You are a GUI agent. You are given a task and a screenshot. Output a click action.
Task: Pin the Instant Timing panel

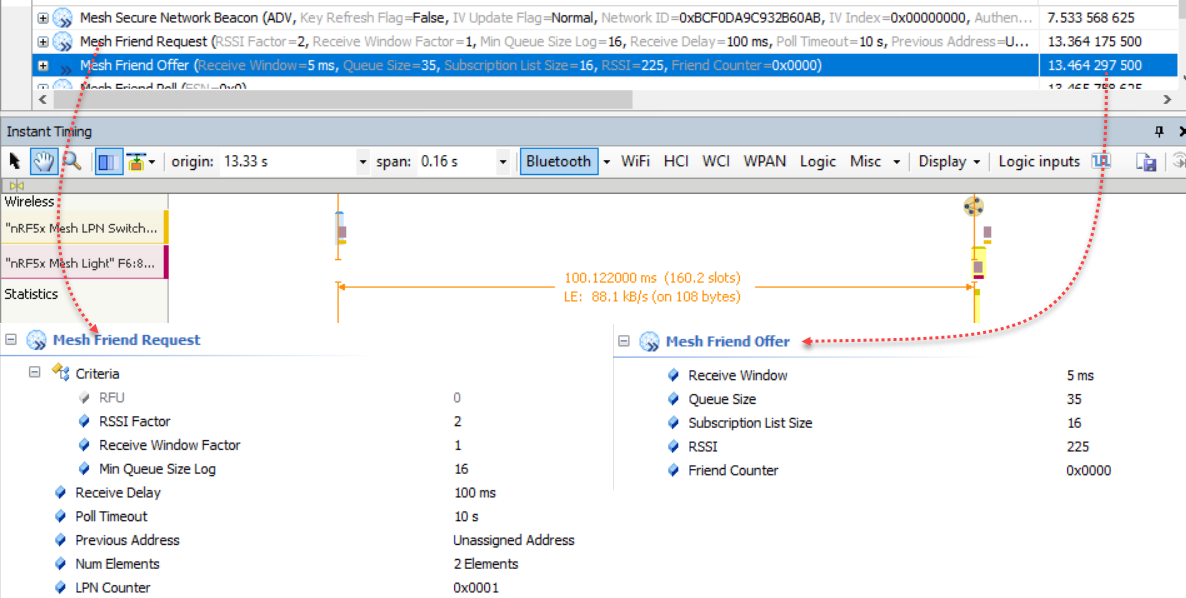coord(1159,132)
